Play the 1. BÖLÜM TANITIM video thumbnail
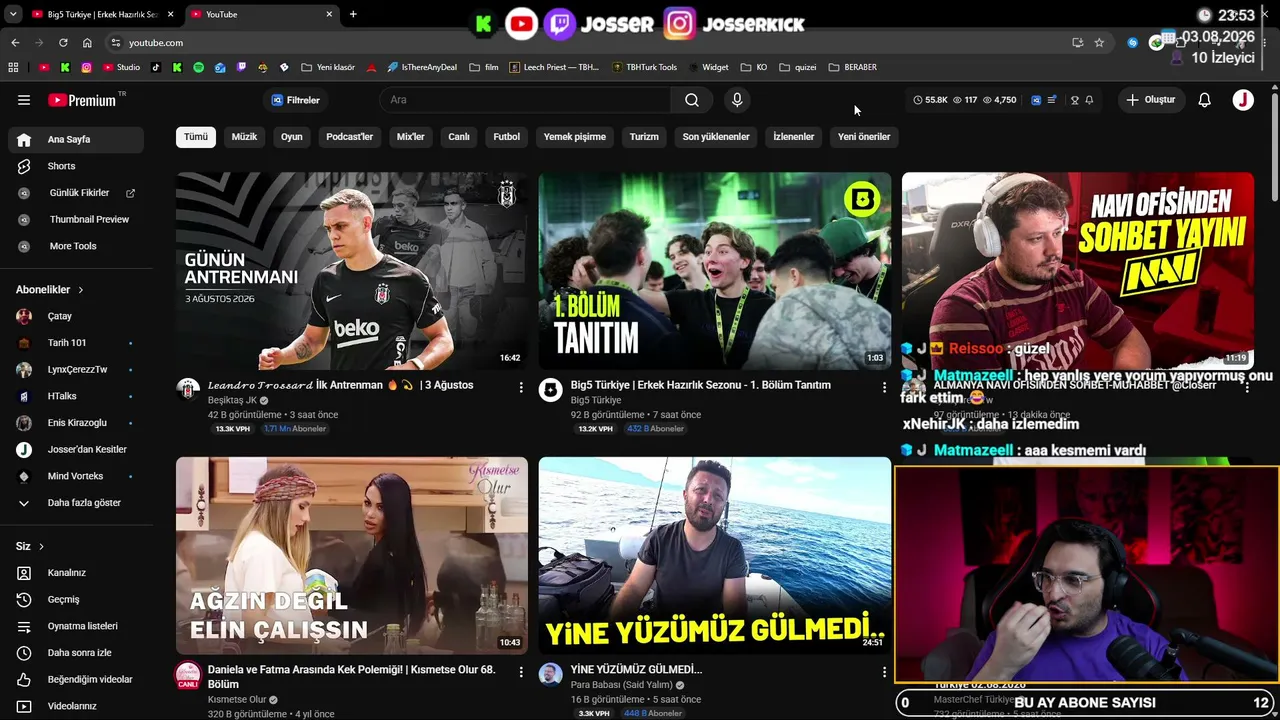The height and width of the screenshot is (720, 1280). click(x=715, y=271)
